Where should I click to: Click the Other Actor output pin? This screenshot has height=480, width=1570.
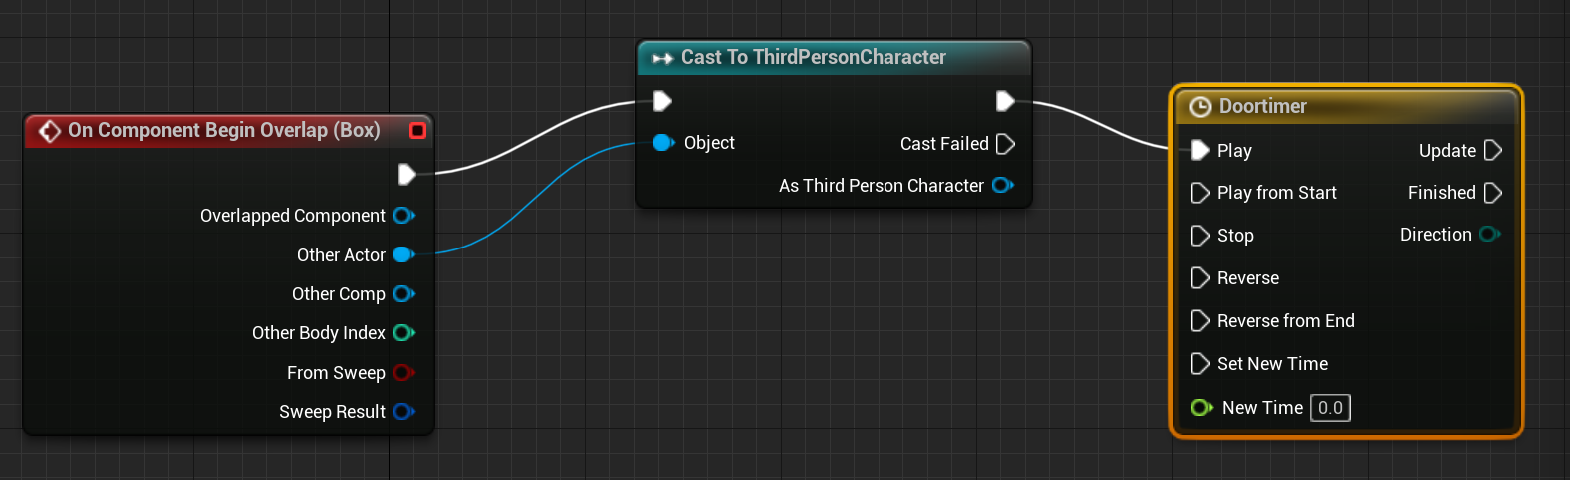(404, 255)
